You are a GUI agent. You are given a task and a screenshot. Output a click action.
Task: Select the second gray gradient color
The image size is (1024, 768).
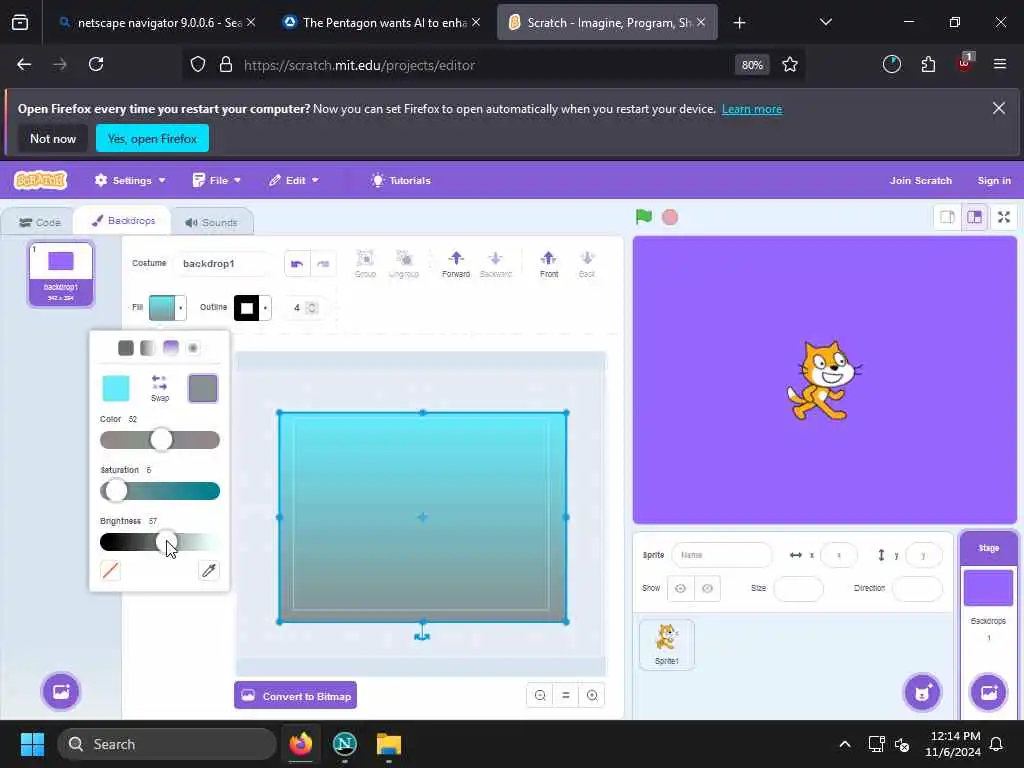point(202,388)
